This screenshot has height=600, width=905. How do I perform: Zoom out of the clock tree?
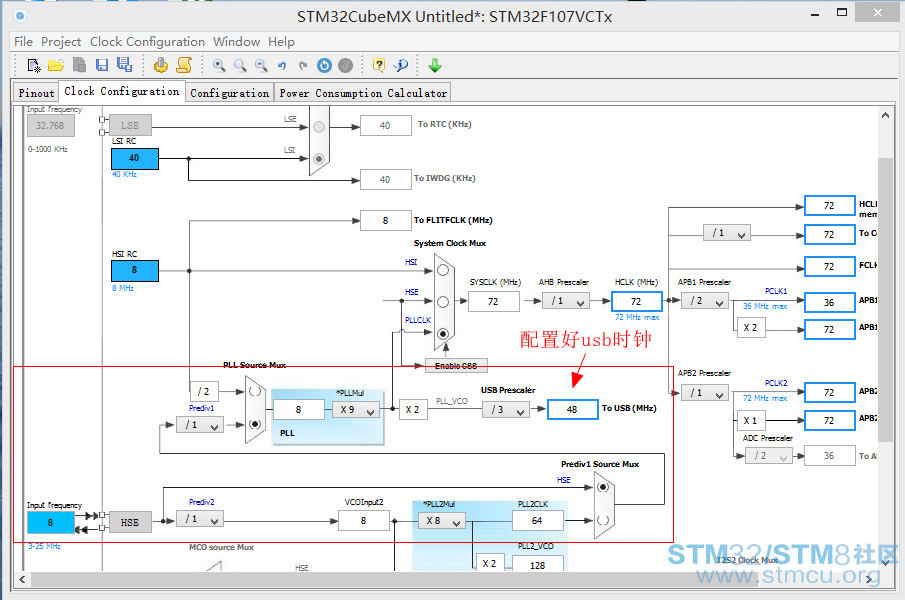tap(261, 66)
